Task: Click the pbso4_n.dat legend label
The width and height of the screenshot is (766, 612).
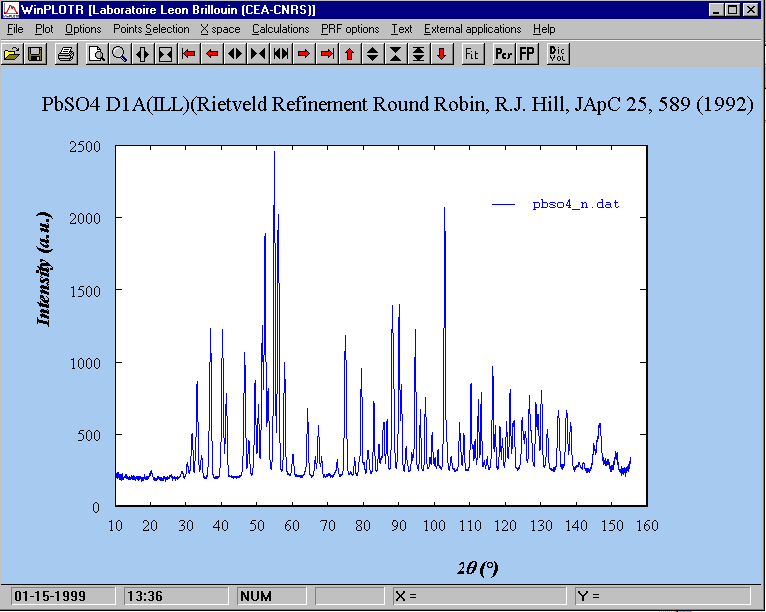Action: point(575,204)
